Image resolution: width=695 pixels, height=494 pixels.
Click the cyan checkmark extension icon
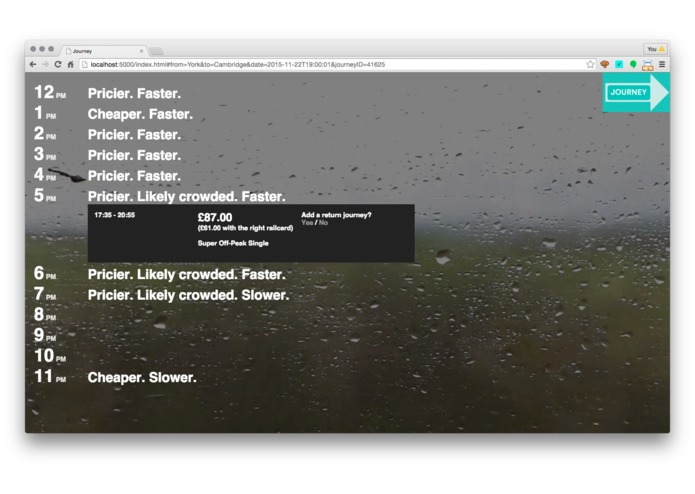(619, 64)
